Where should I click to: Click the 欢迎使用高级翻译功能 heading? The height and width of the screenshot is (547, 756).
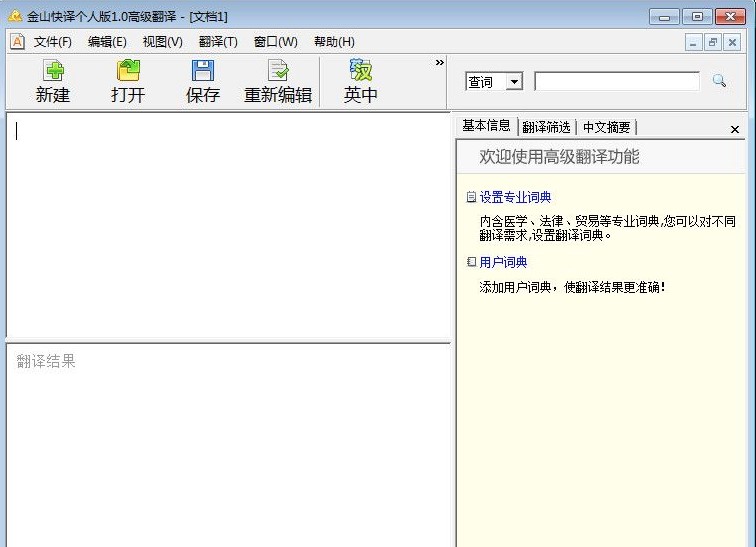pos(559,157)
